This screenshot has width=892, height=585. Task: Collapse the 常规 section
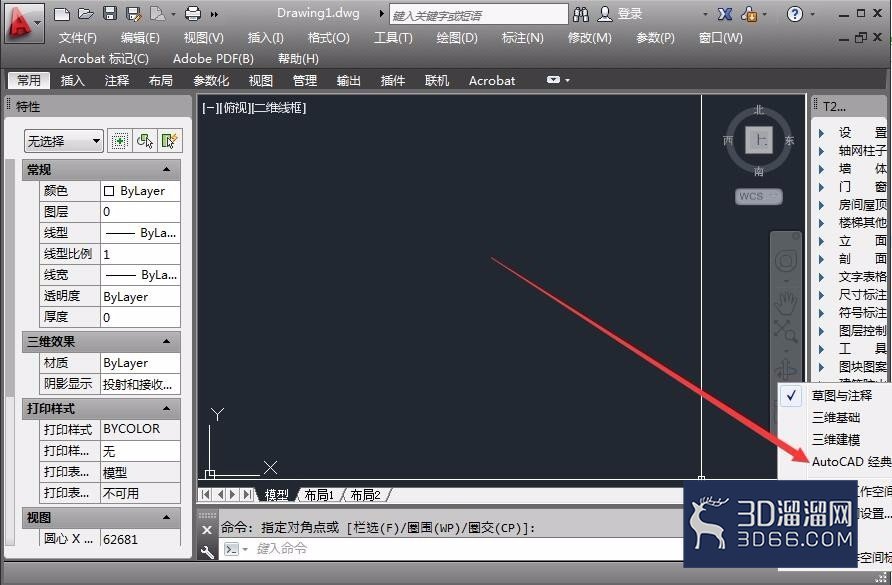click(x=166, y=170)
